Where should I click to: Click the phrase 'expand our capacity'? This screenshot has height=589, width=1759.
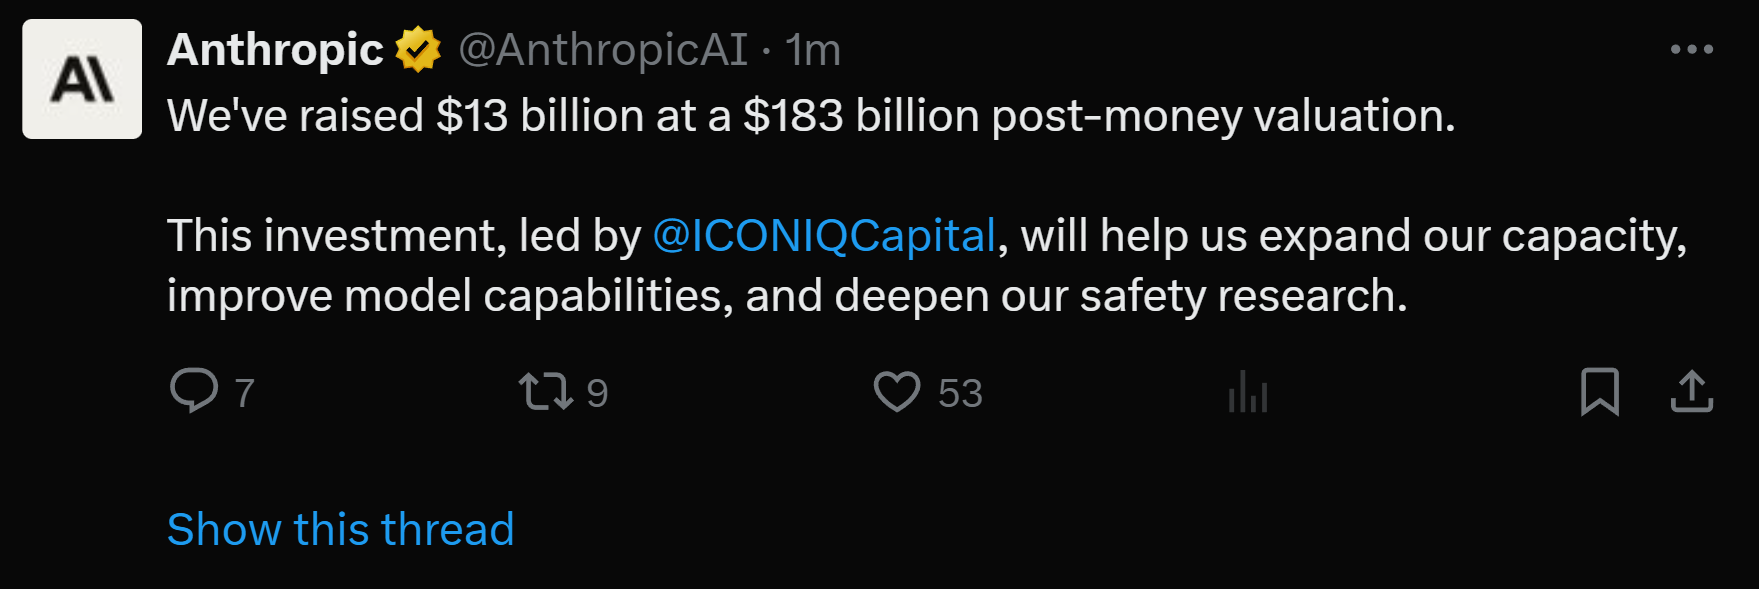point(1472,237)
